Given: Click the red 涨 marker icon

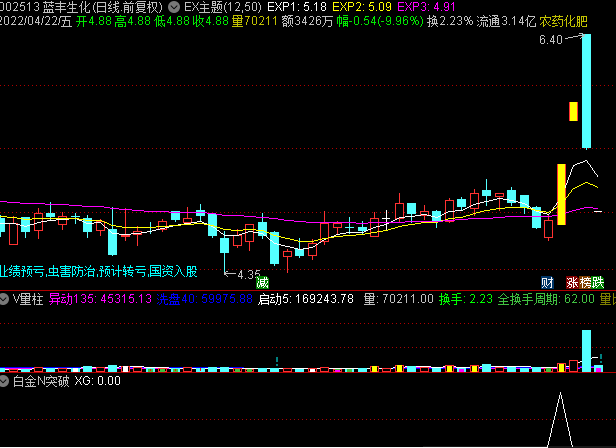Looking at the screenshot, I should pos(572,282).
